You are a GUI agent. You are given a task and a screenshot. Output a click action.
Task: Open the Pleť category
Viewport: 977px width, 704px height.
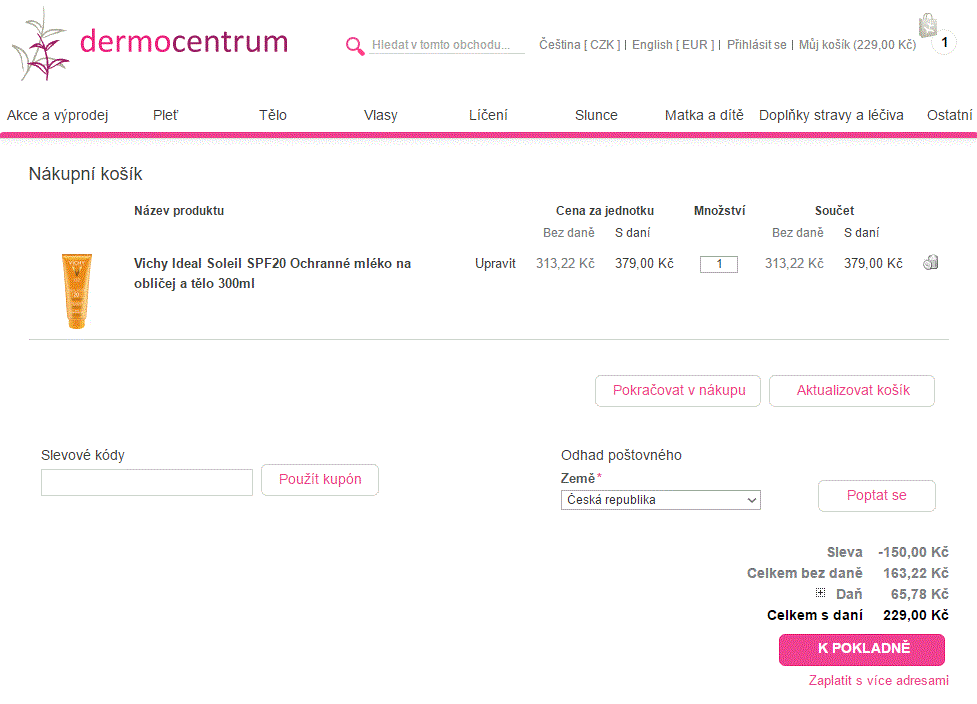point(165,115)
